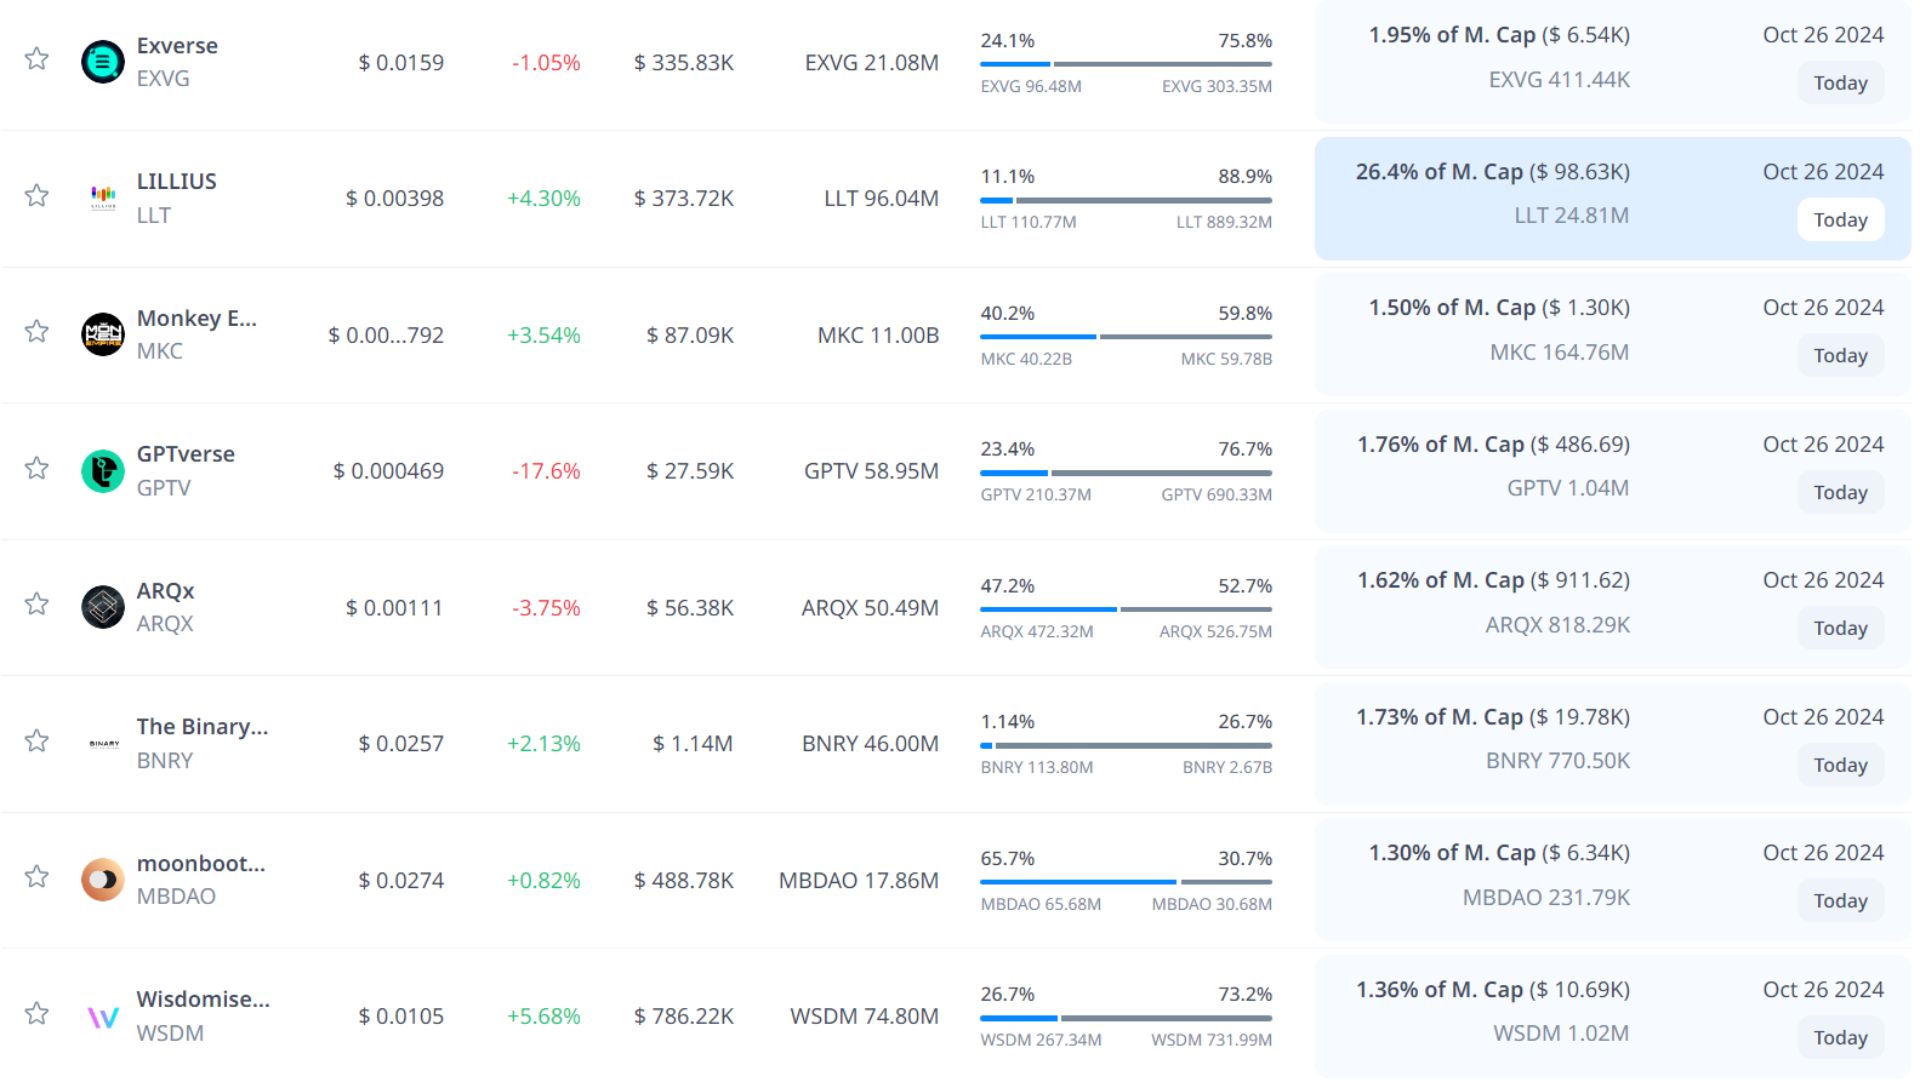Toggle favorite star for LILLIUS
This screenshot has width=1920, height=1080.
(37, 196)
